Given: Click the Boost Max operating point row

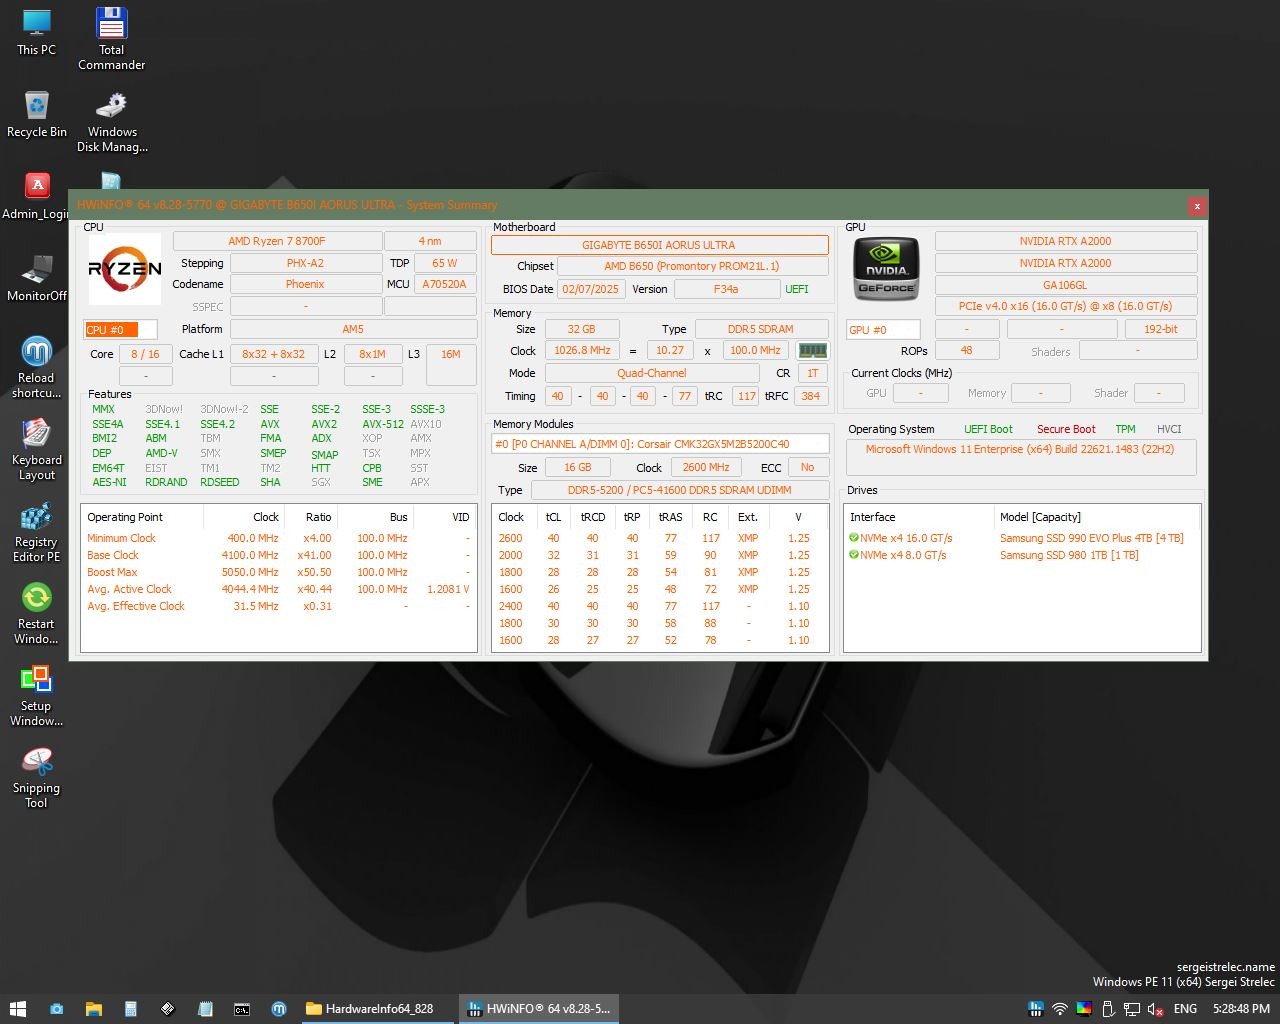Looking at the screenshot, I should 278,572.
